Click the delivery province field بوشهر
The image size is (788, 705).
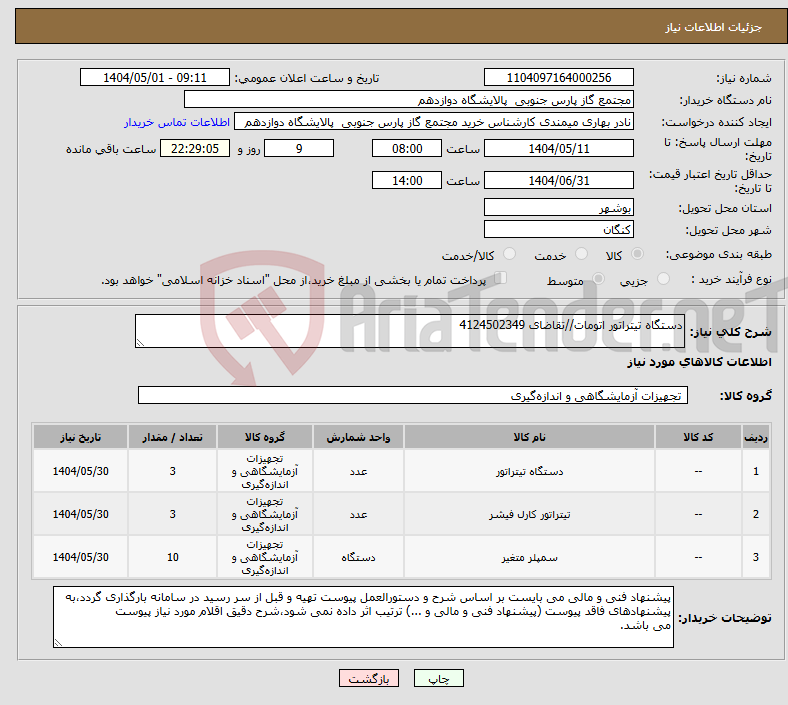coord(558,208)
